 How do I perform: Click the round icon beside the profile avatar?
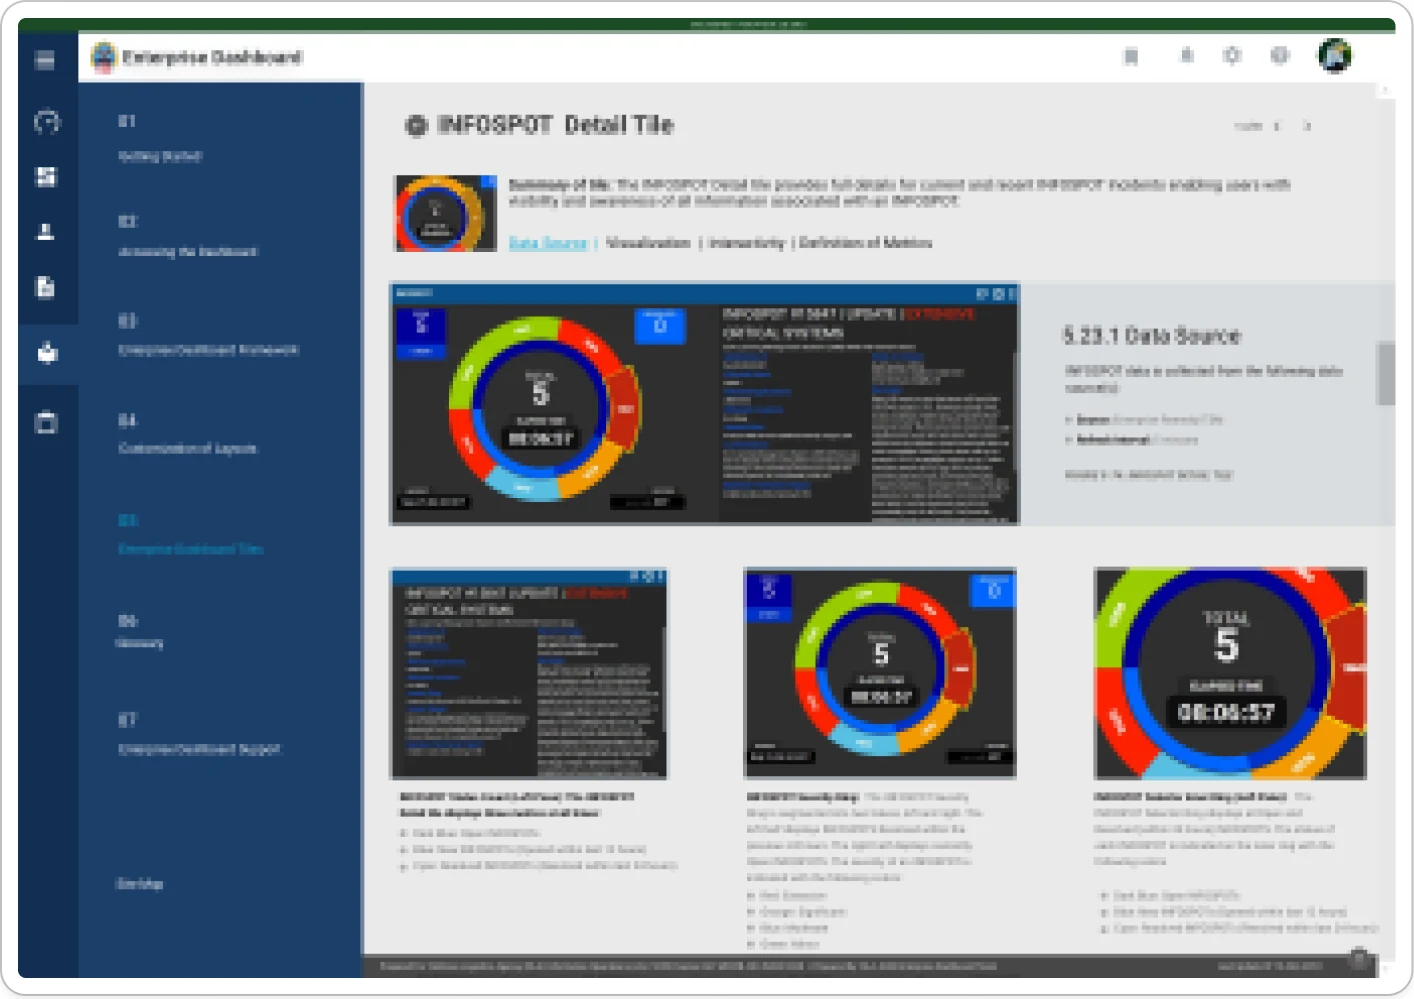[1280, 55]
